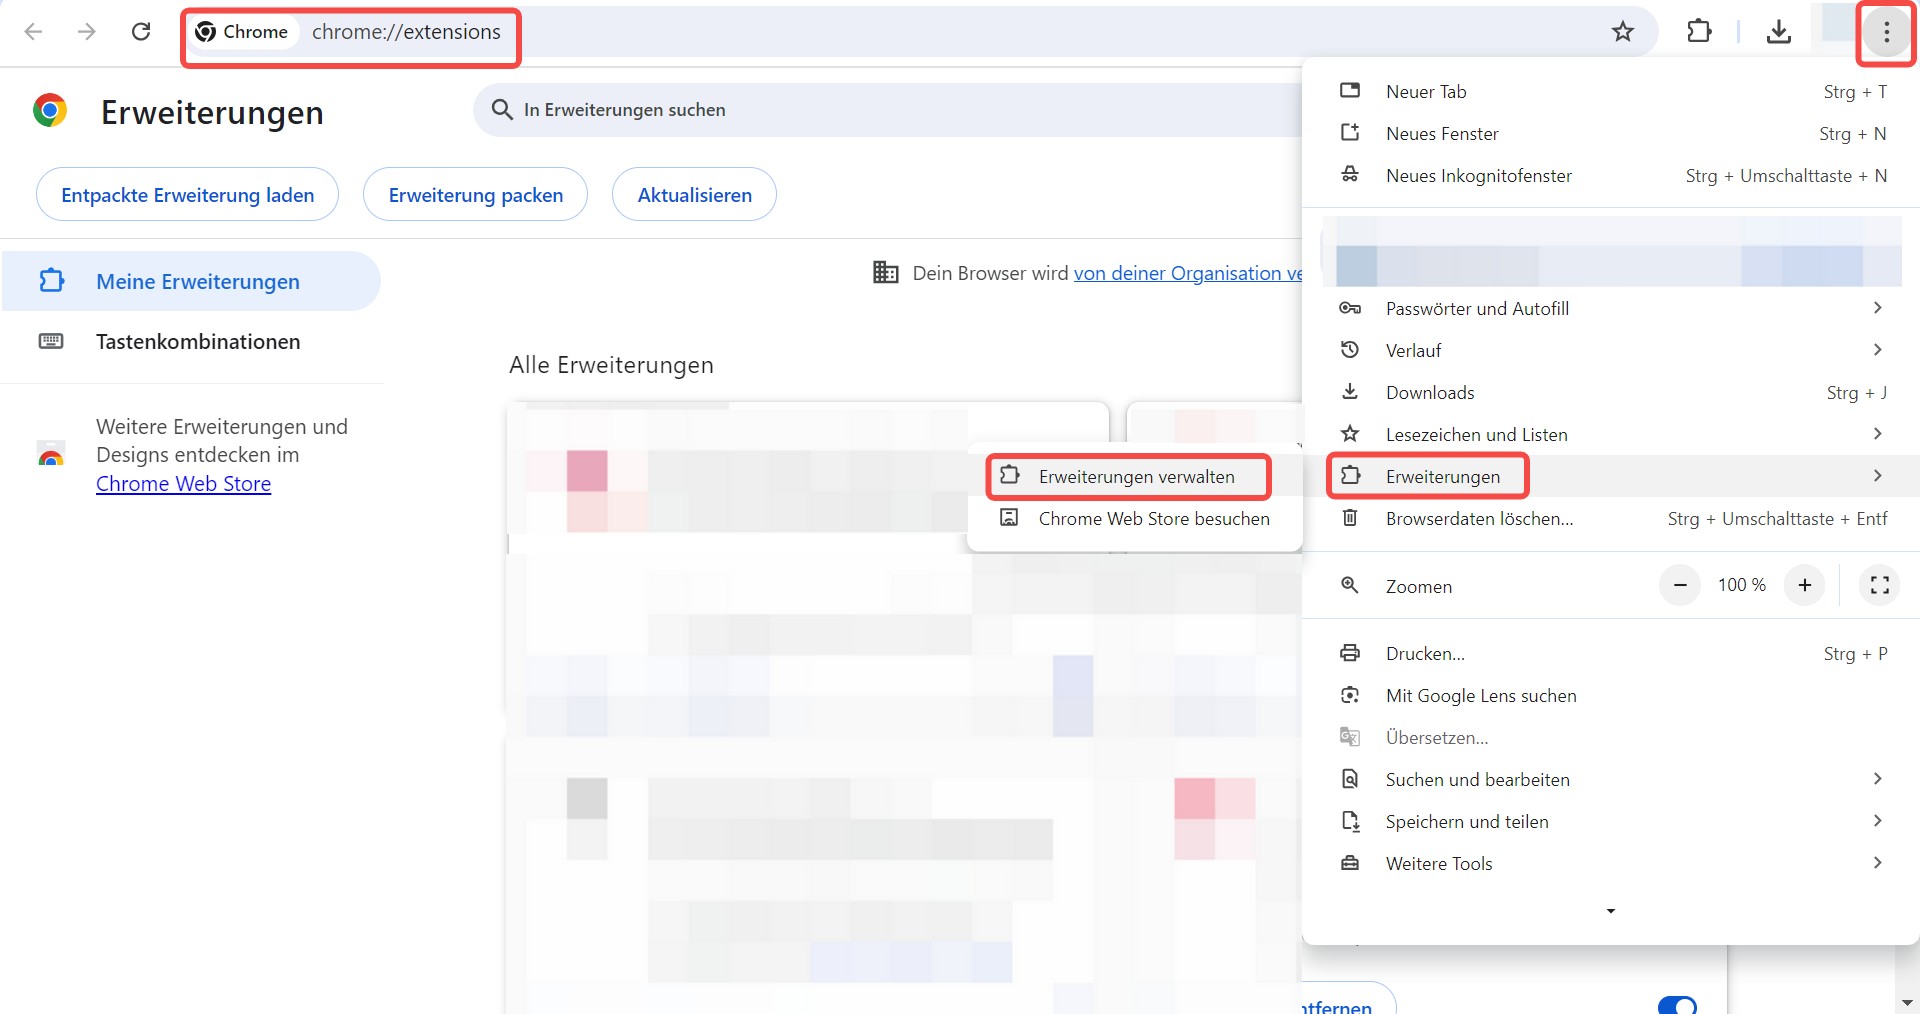The height and width of the screenshot is (1014, 1920).
Task: Click the Aktualisieren button
Action: (694, 194)
